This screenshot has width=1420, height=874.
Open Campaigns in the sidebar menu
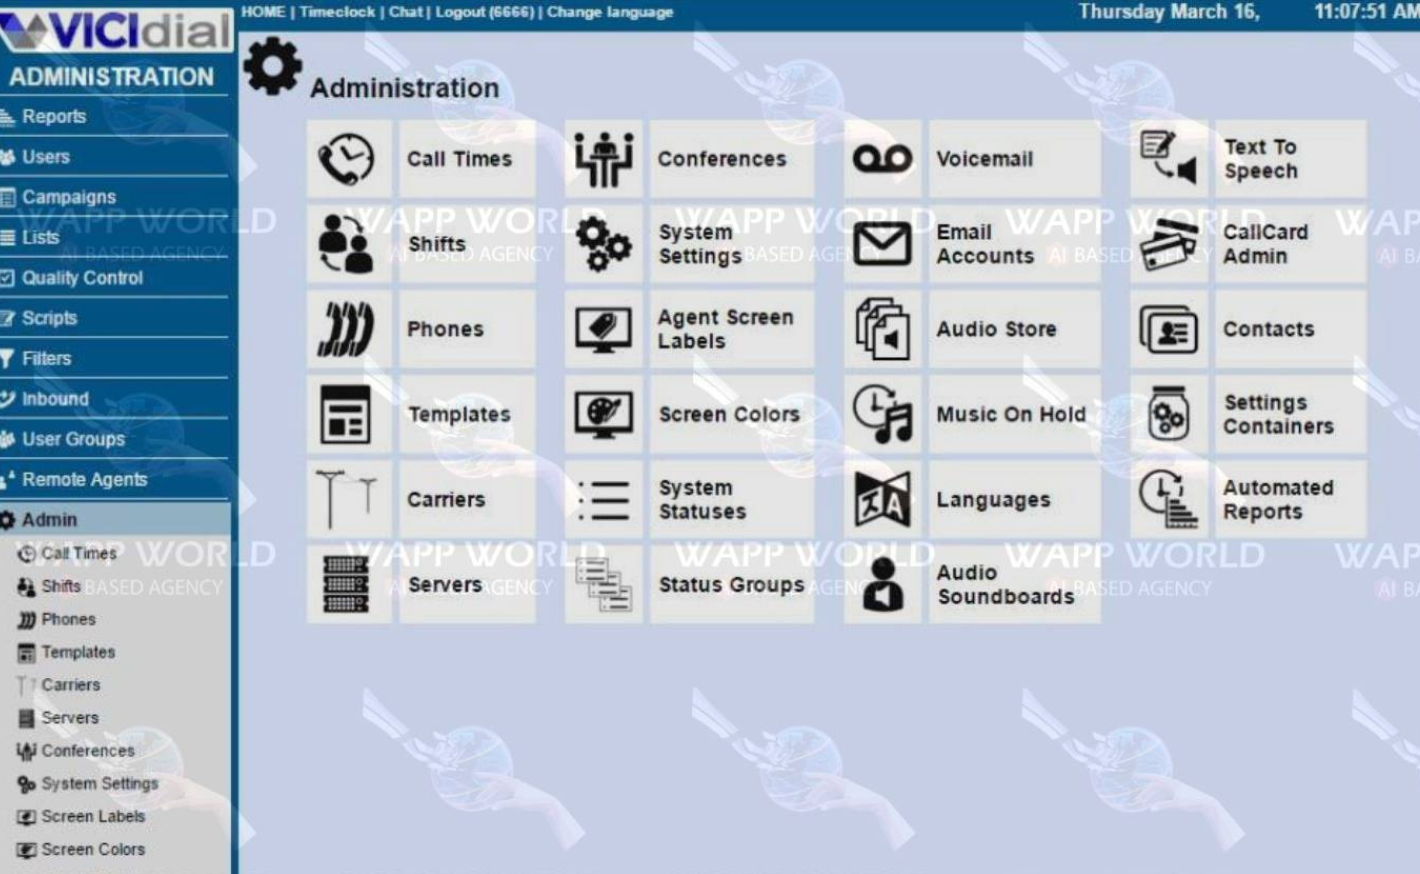(68, 197)
